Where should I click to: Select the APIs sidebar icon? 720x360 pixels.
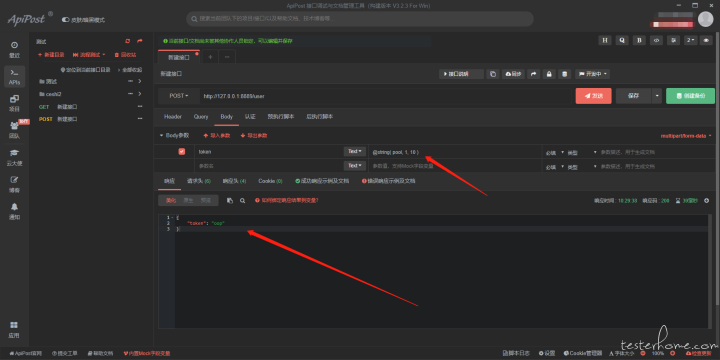(14, 77)
